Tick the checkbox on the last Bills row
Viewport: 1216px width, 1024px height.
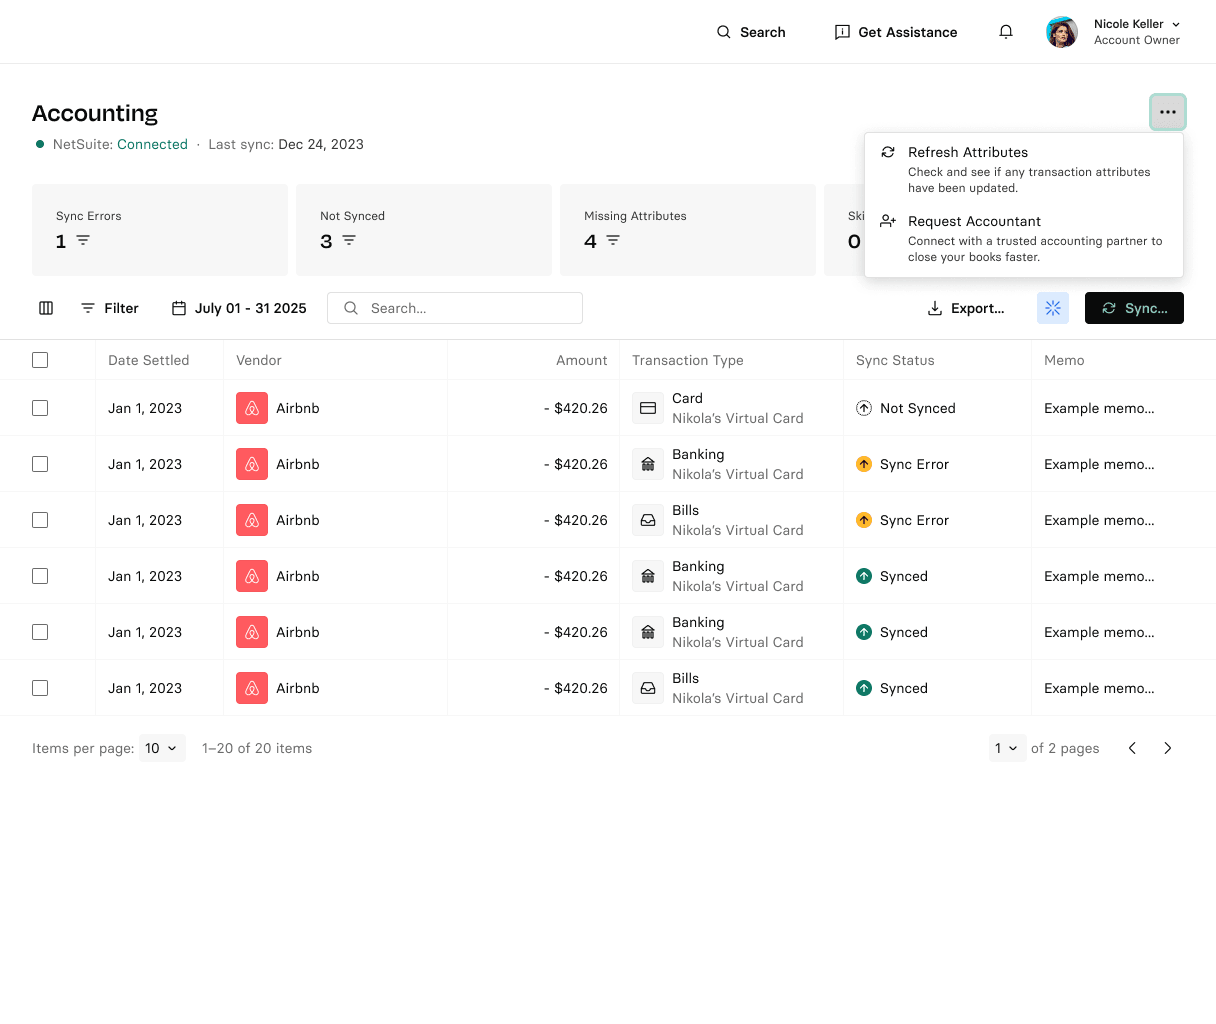[x=40, y=688]
